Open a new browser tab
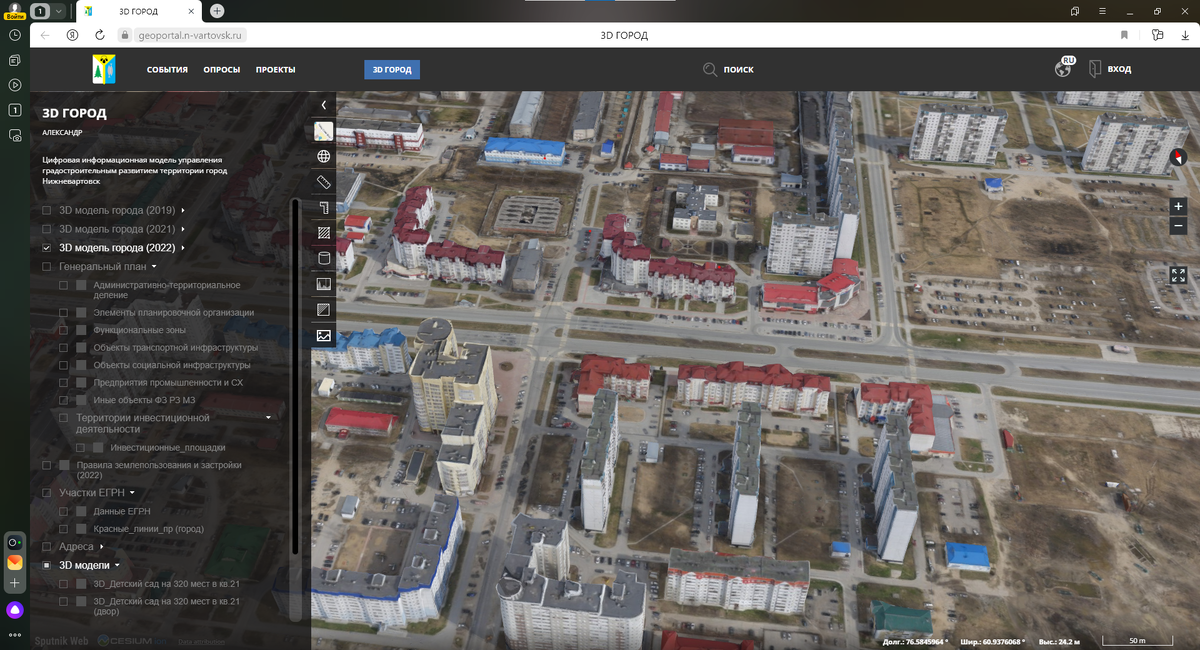1200x650 pixels. (217, 10)
